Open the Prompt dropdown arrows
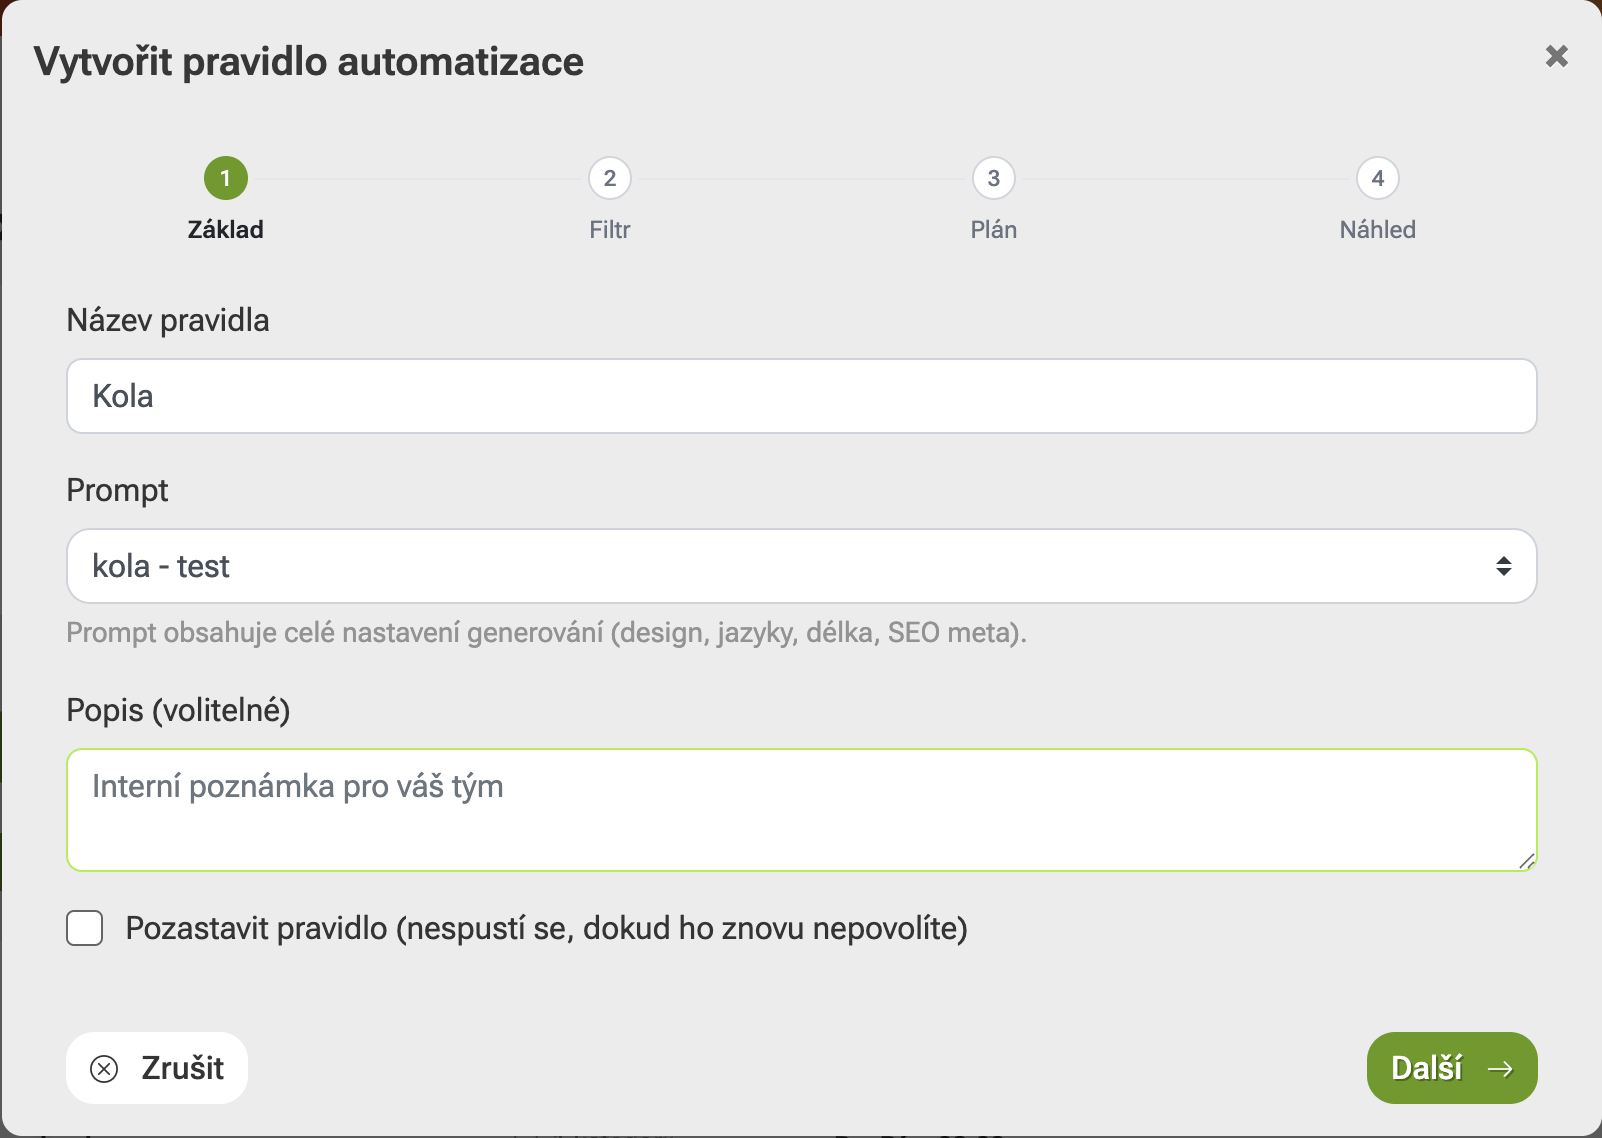 1503,566
